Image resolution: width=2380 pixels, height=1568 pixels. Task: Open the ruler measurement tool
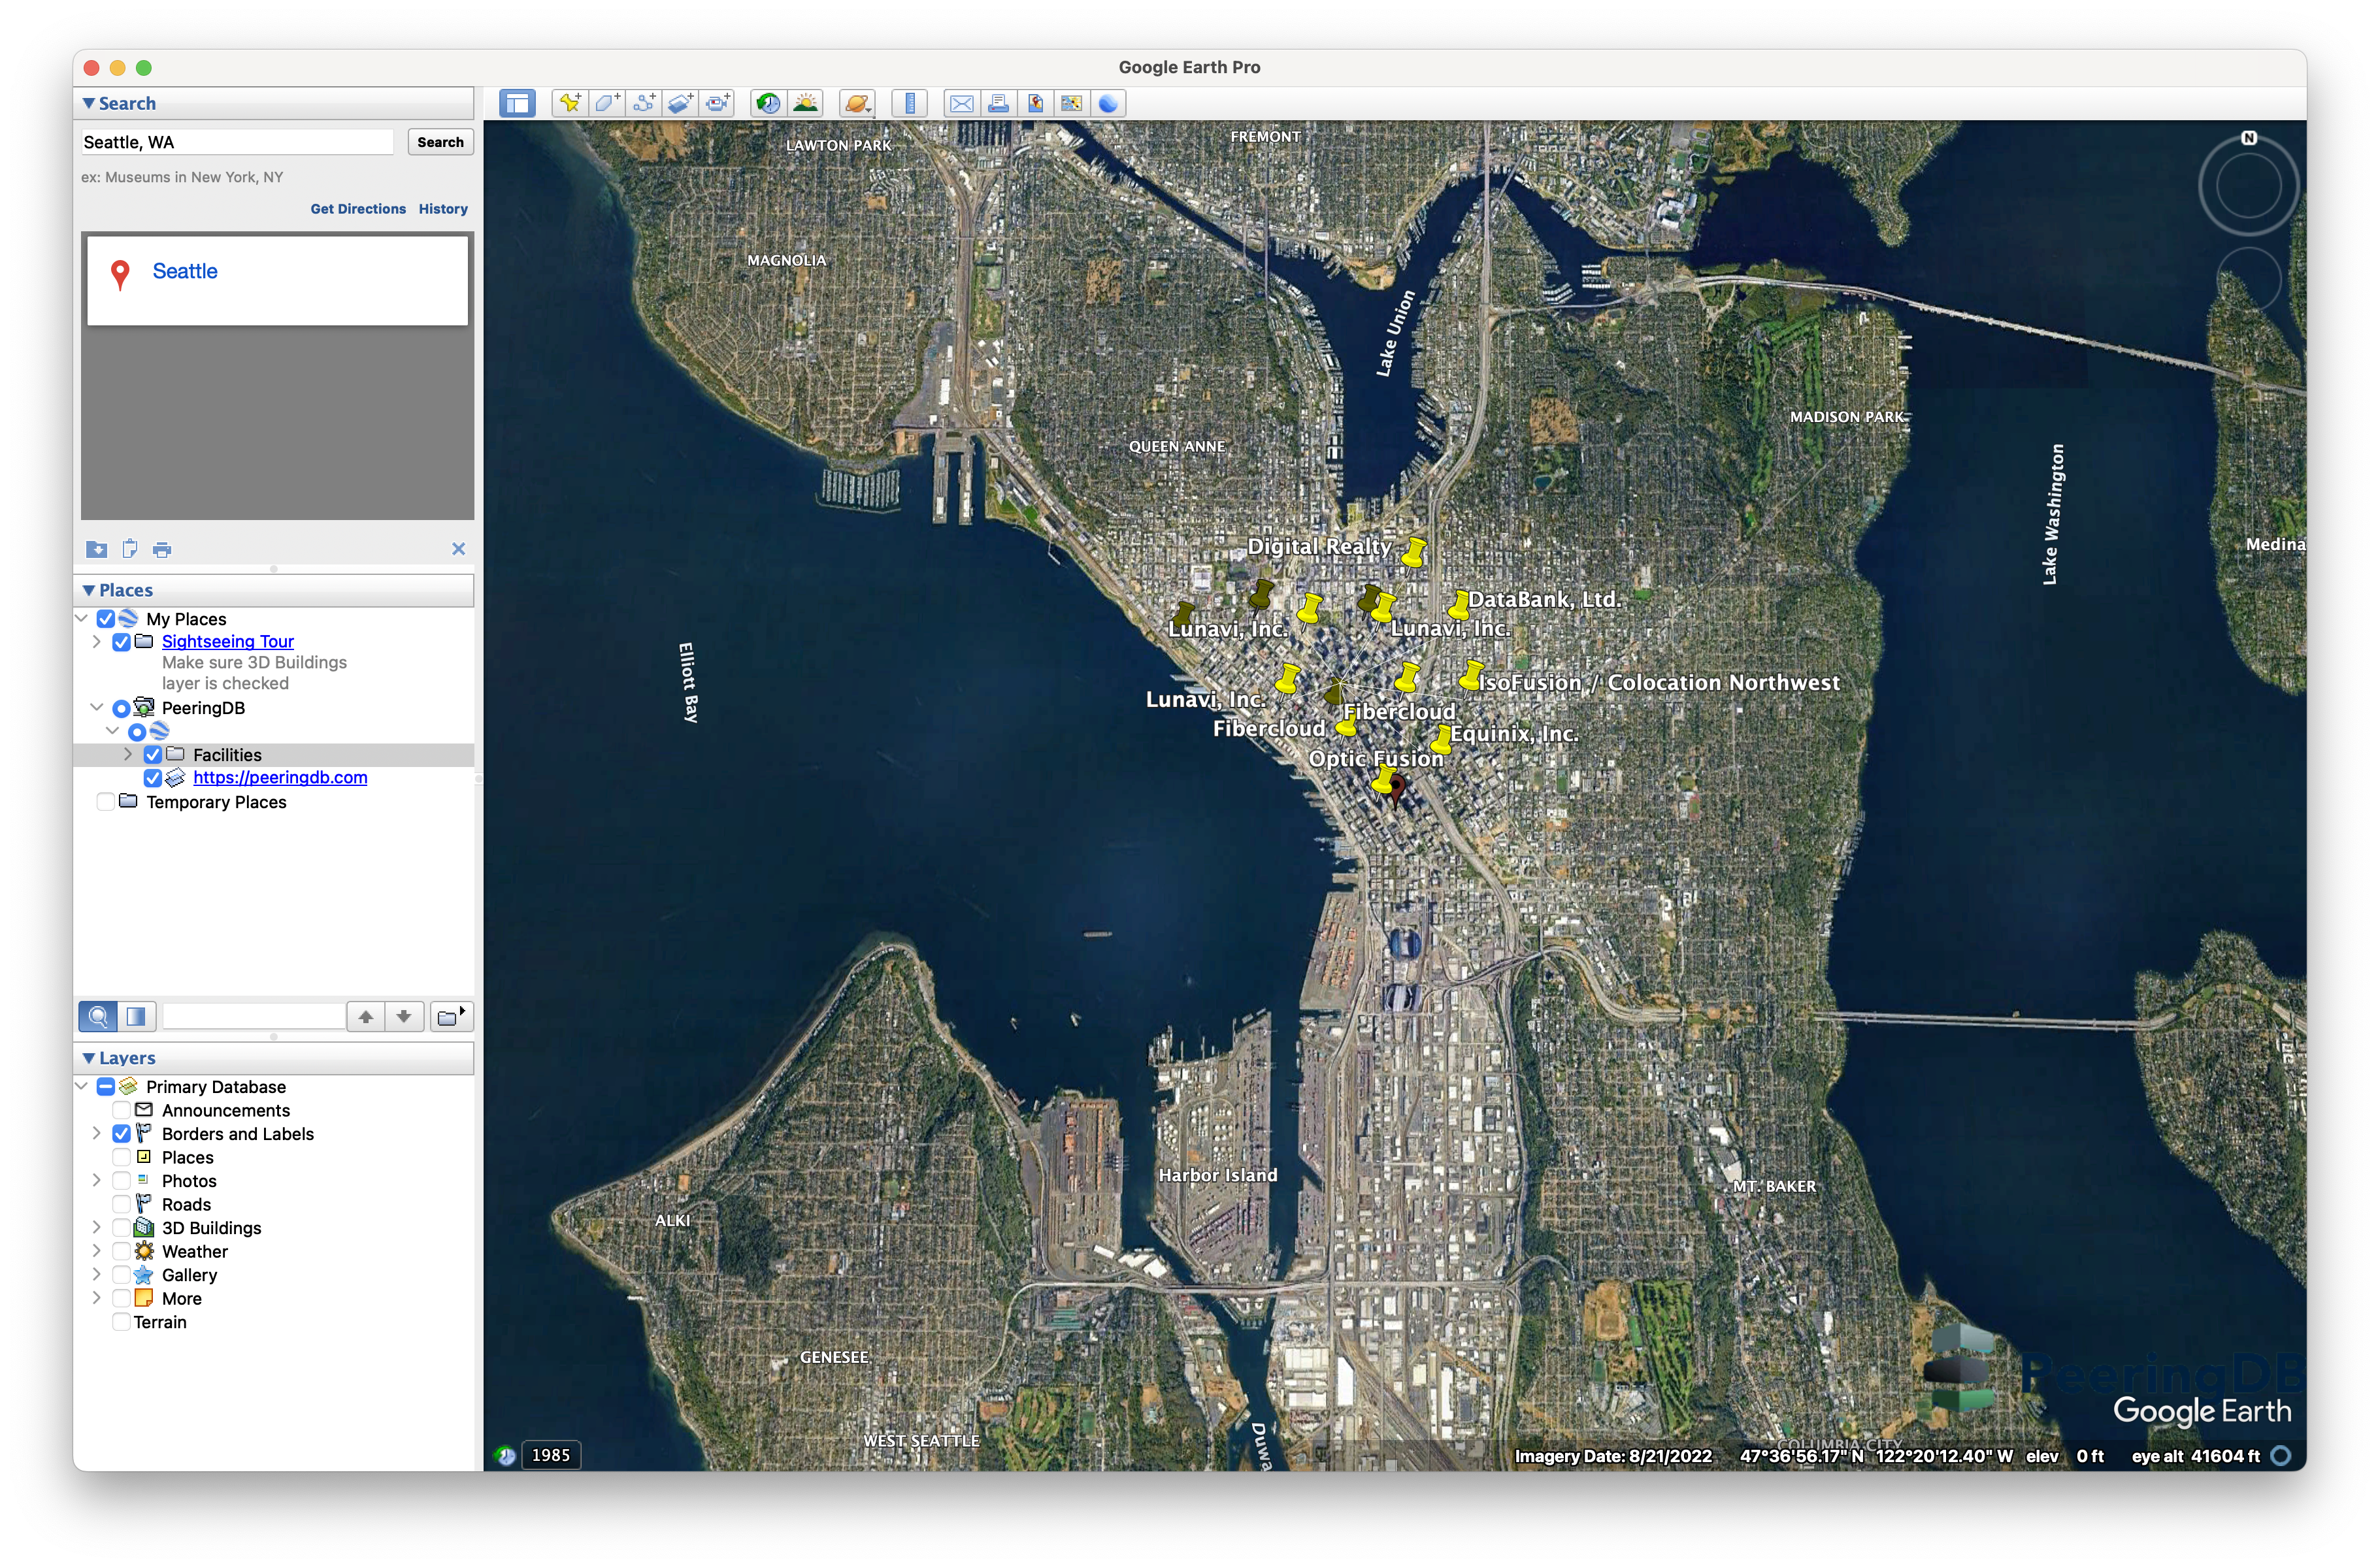909,103
